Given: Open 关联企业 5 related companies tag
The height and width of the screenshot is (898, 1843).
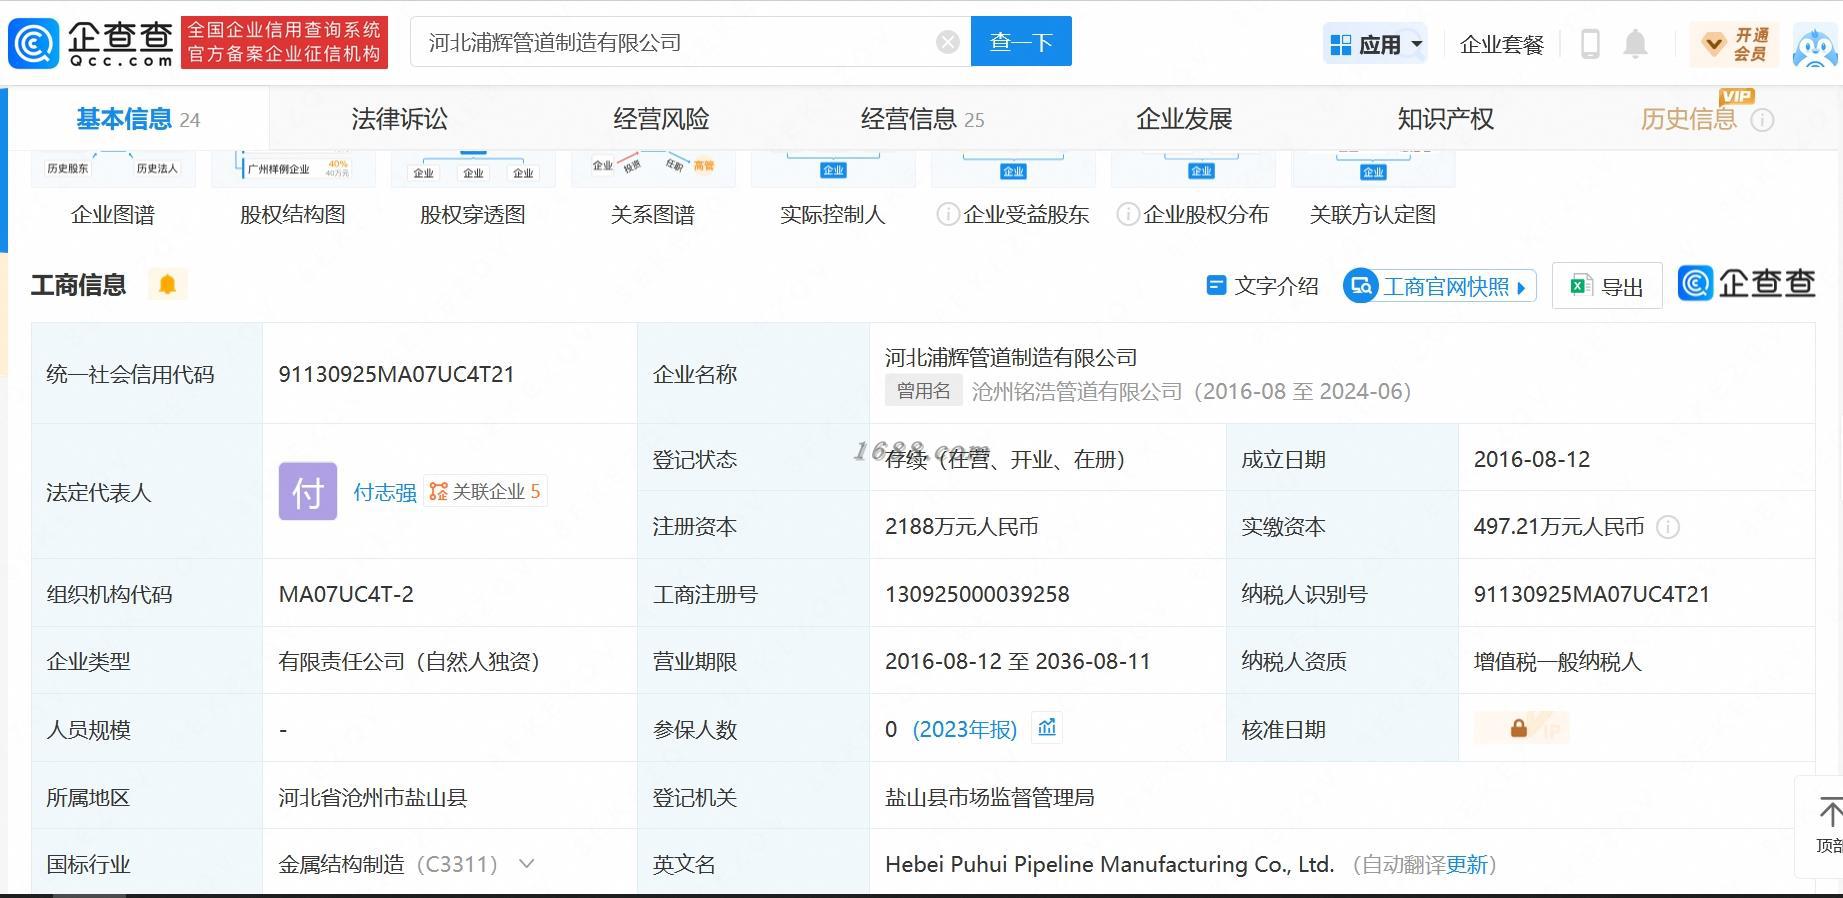Looking at the screenshot, I should click(485, 491).
